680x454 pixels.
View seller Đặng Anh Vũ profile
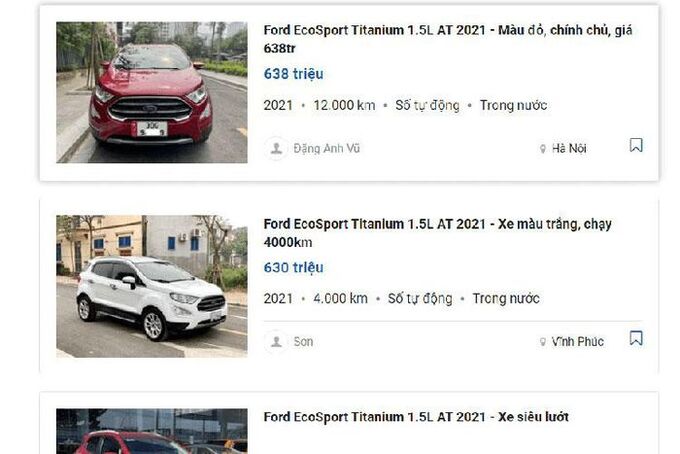(x=326, y=148)
